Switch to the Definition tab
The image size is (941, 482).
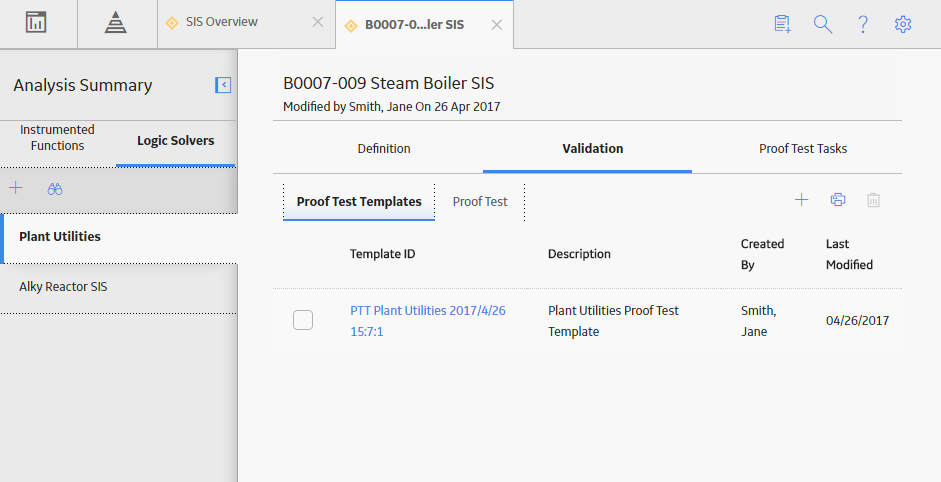384,148
